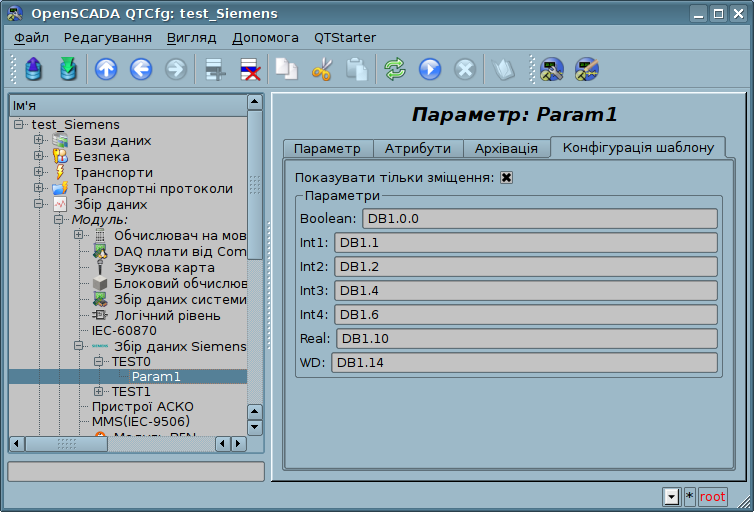Navigate back with the left arrow icon
This screenshot has width=754, height=512.
(141, 69)
